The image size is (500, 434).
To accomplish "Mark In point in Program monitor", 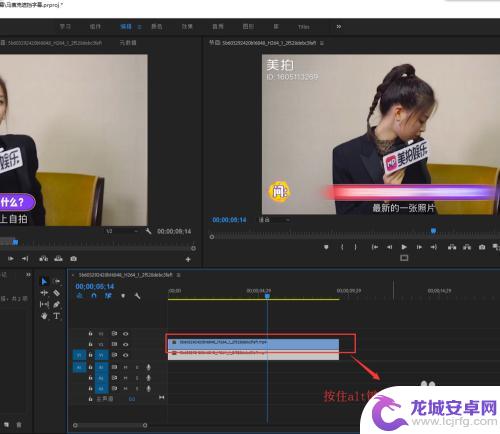I will point(342,247).
